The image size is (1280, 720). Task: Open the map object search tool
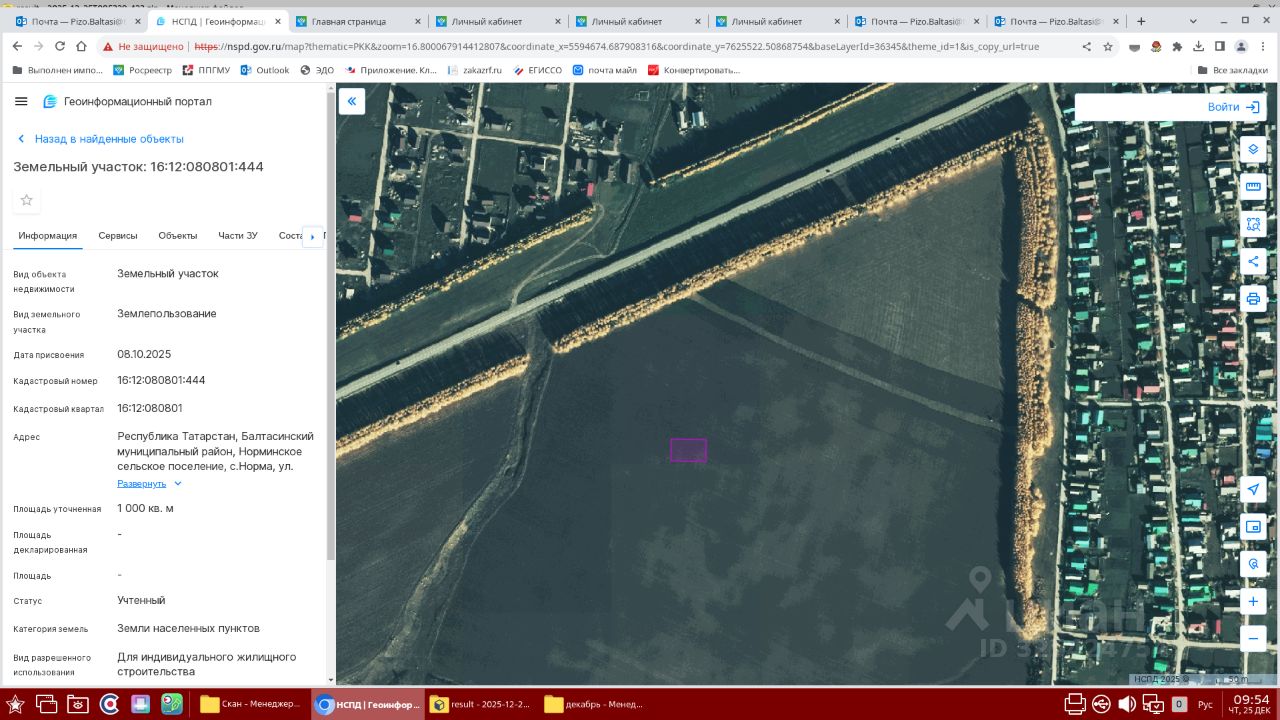tap(1253, 564)
